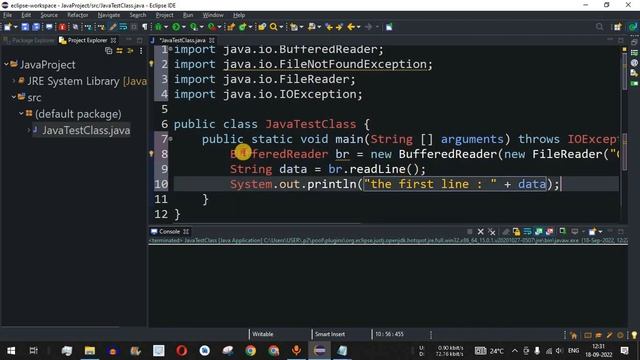
Task: Select the Project Explorer tab
Action: pyautogui.click(x=87, y=40)
